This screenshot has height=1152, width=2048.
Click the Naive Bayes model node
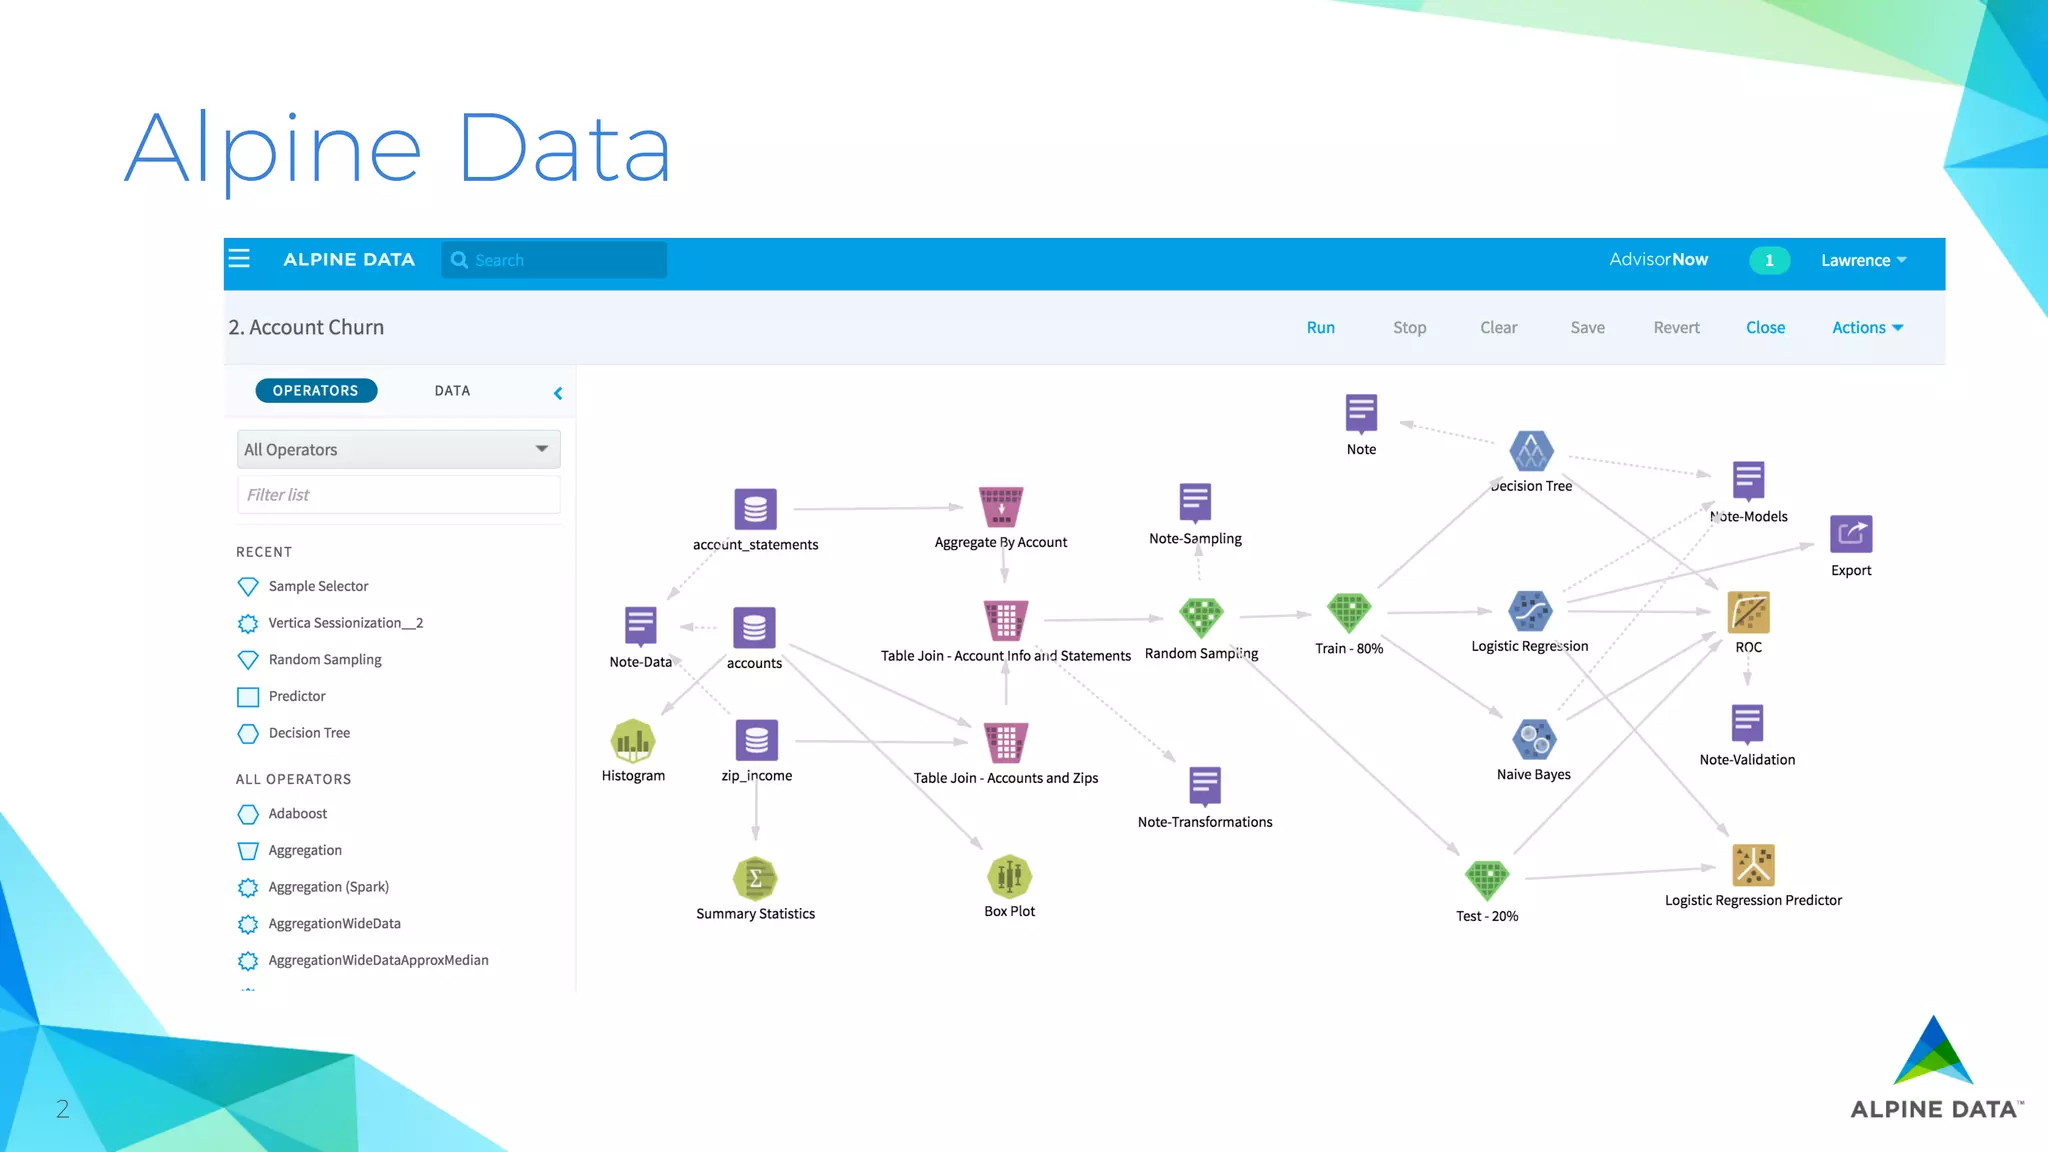pyautogui.click(x=1534, y=740)
